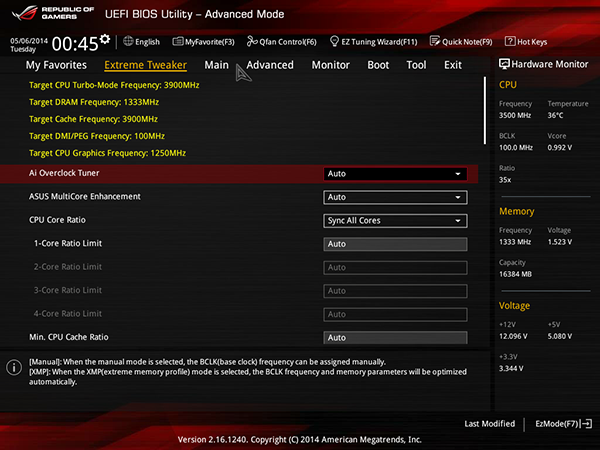Screen dimensions: 600x450
Task: Click the Min. CPU Cache Ratio label
Action: [x=69, y=337]
